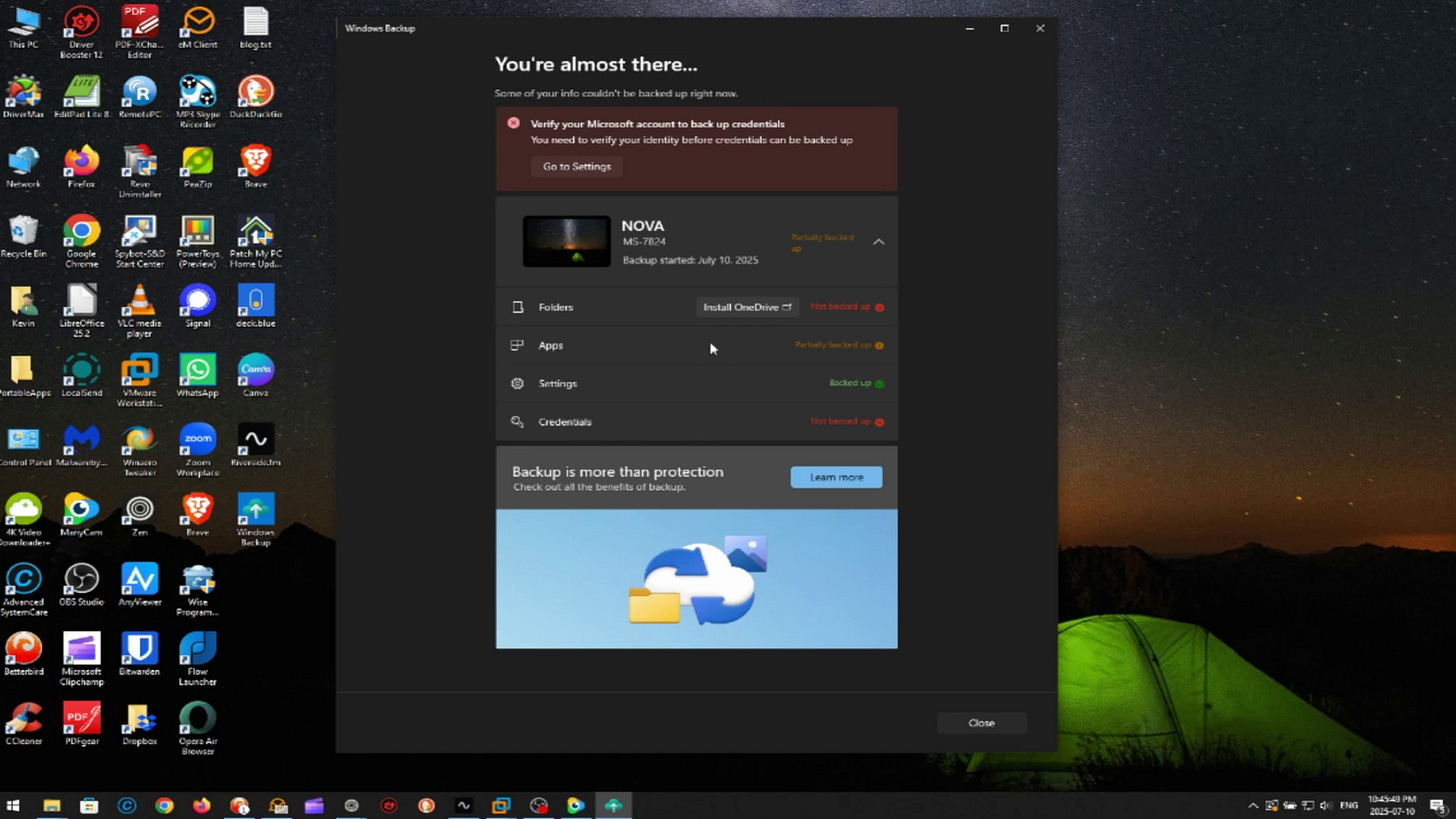The width and height of the screenshot is (1456, 819).
Task: Select the Recycle Bin desktop icon
Action: pos(23,238)
